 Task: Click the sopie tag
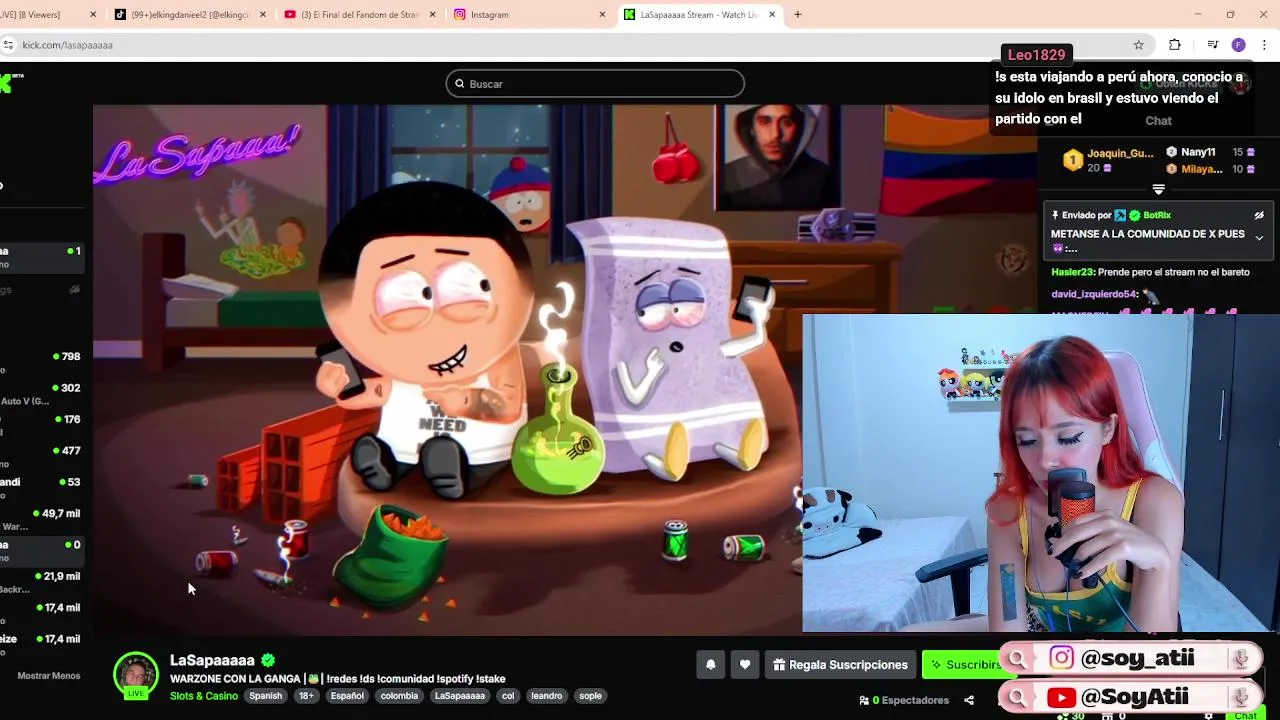click(591, 696)
